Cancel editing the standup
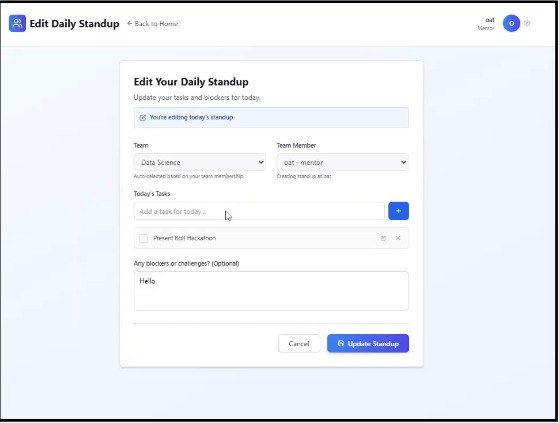This screenshot has height=423, width=559. (299, 344)
